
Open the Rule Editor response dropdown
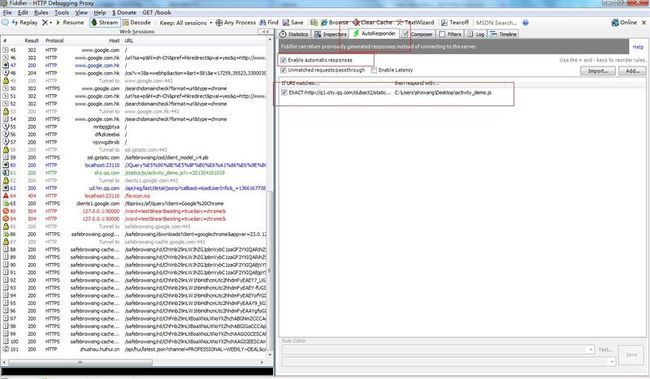pos(612,362)
